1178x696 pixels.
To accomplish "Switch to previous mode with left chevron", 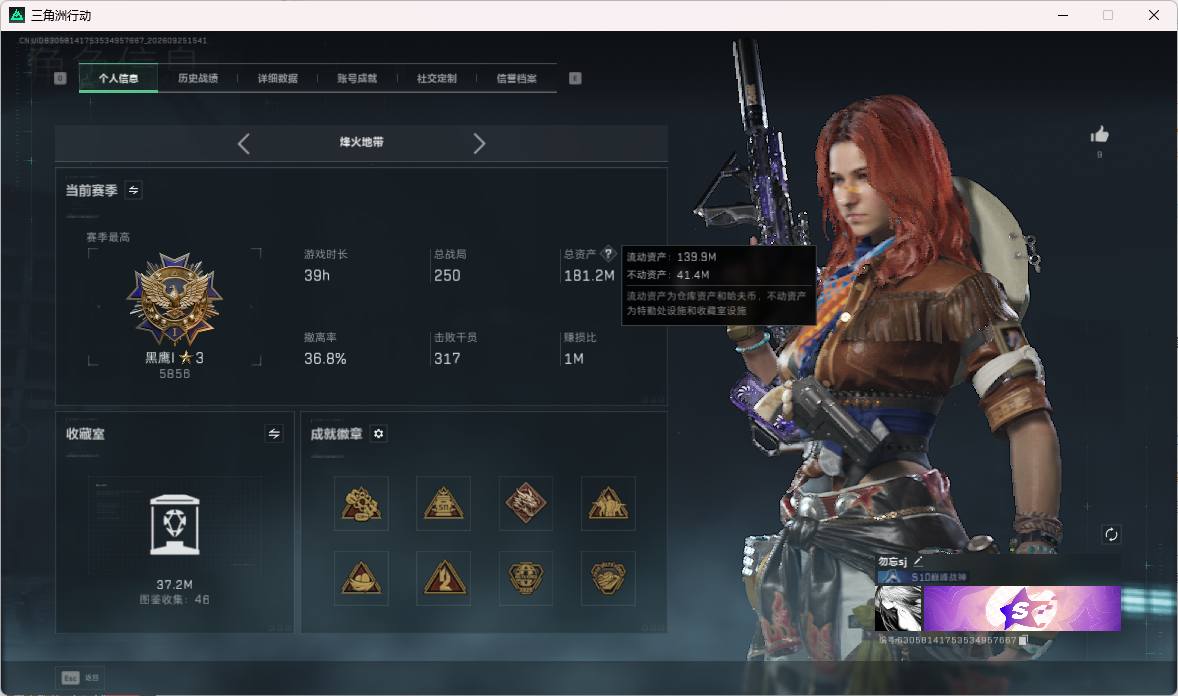I will (243, 144).
